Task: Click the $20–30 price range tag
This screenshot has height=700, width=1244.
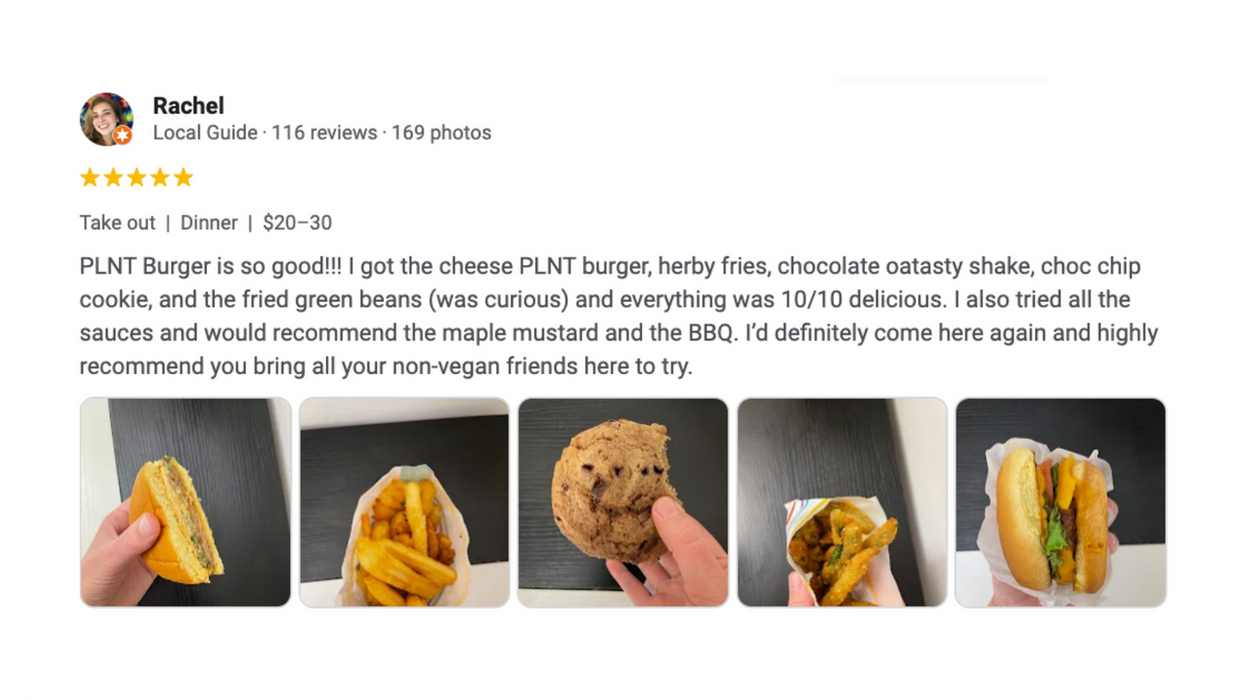Action: point(297,223)
